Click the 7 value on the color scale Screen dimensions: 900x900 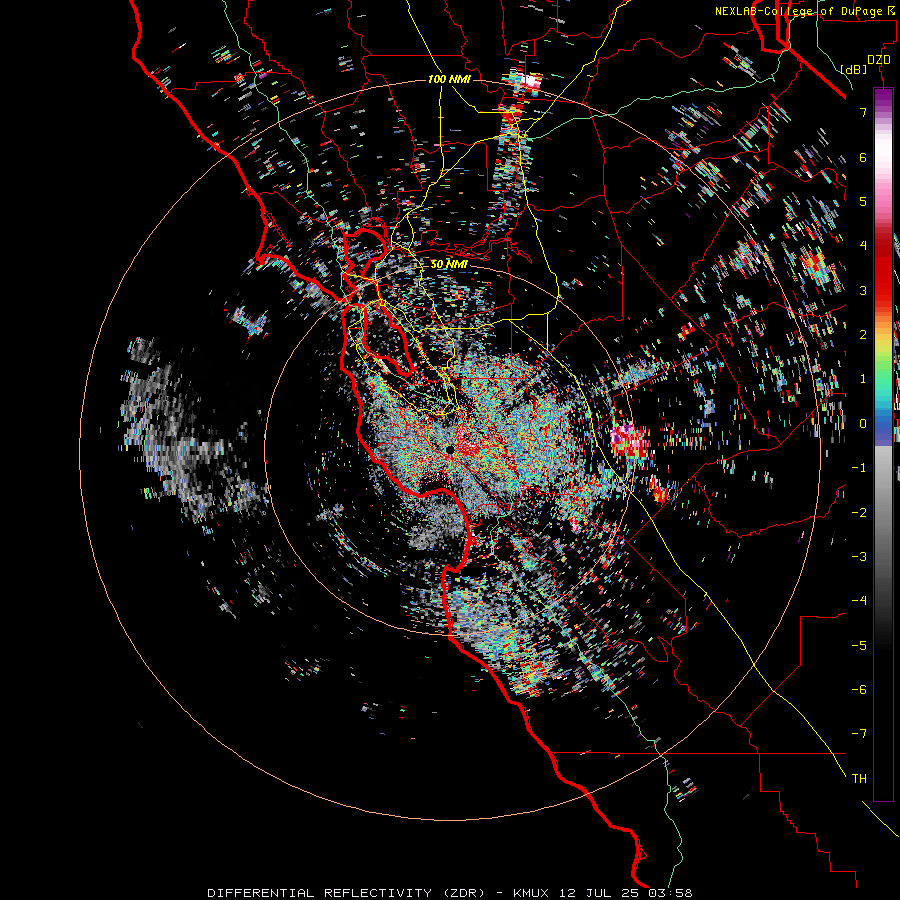(863, 112)
